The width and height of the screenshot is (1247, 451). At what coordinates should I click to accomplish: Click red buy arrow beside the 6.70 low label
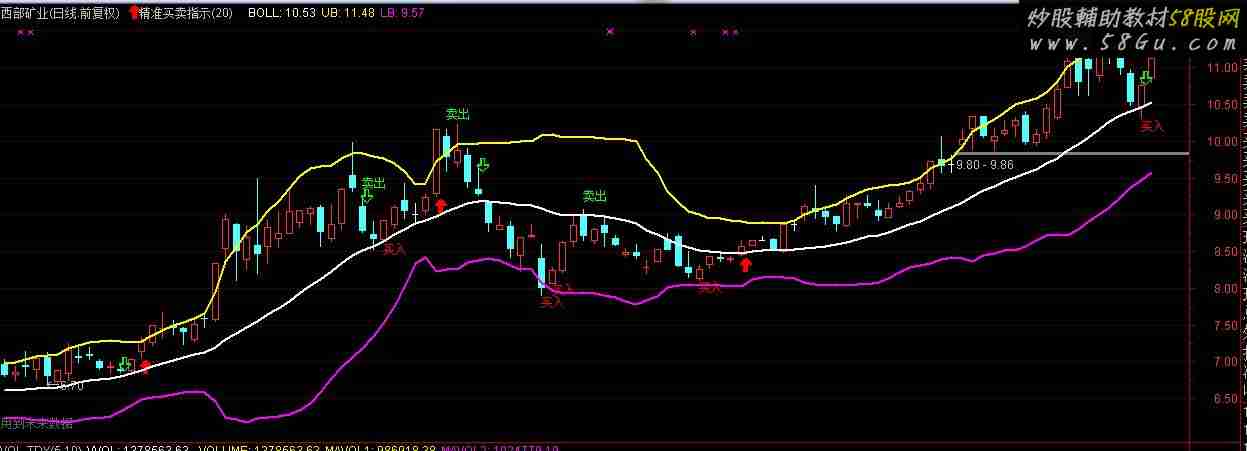[x=146, y=366]
